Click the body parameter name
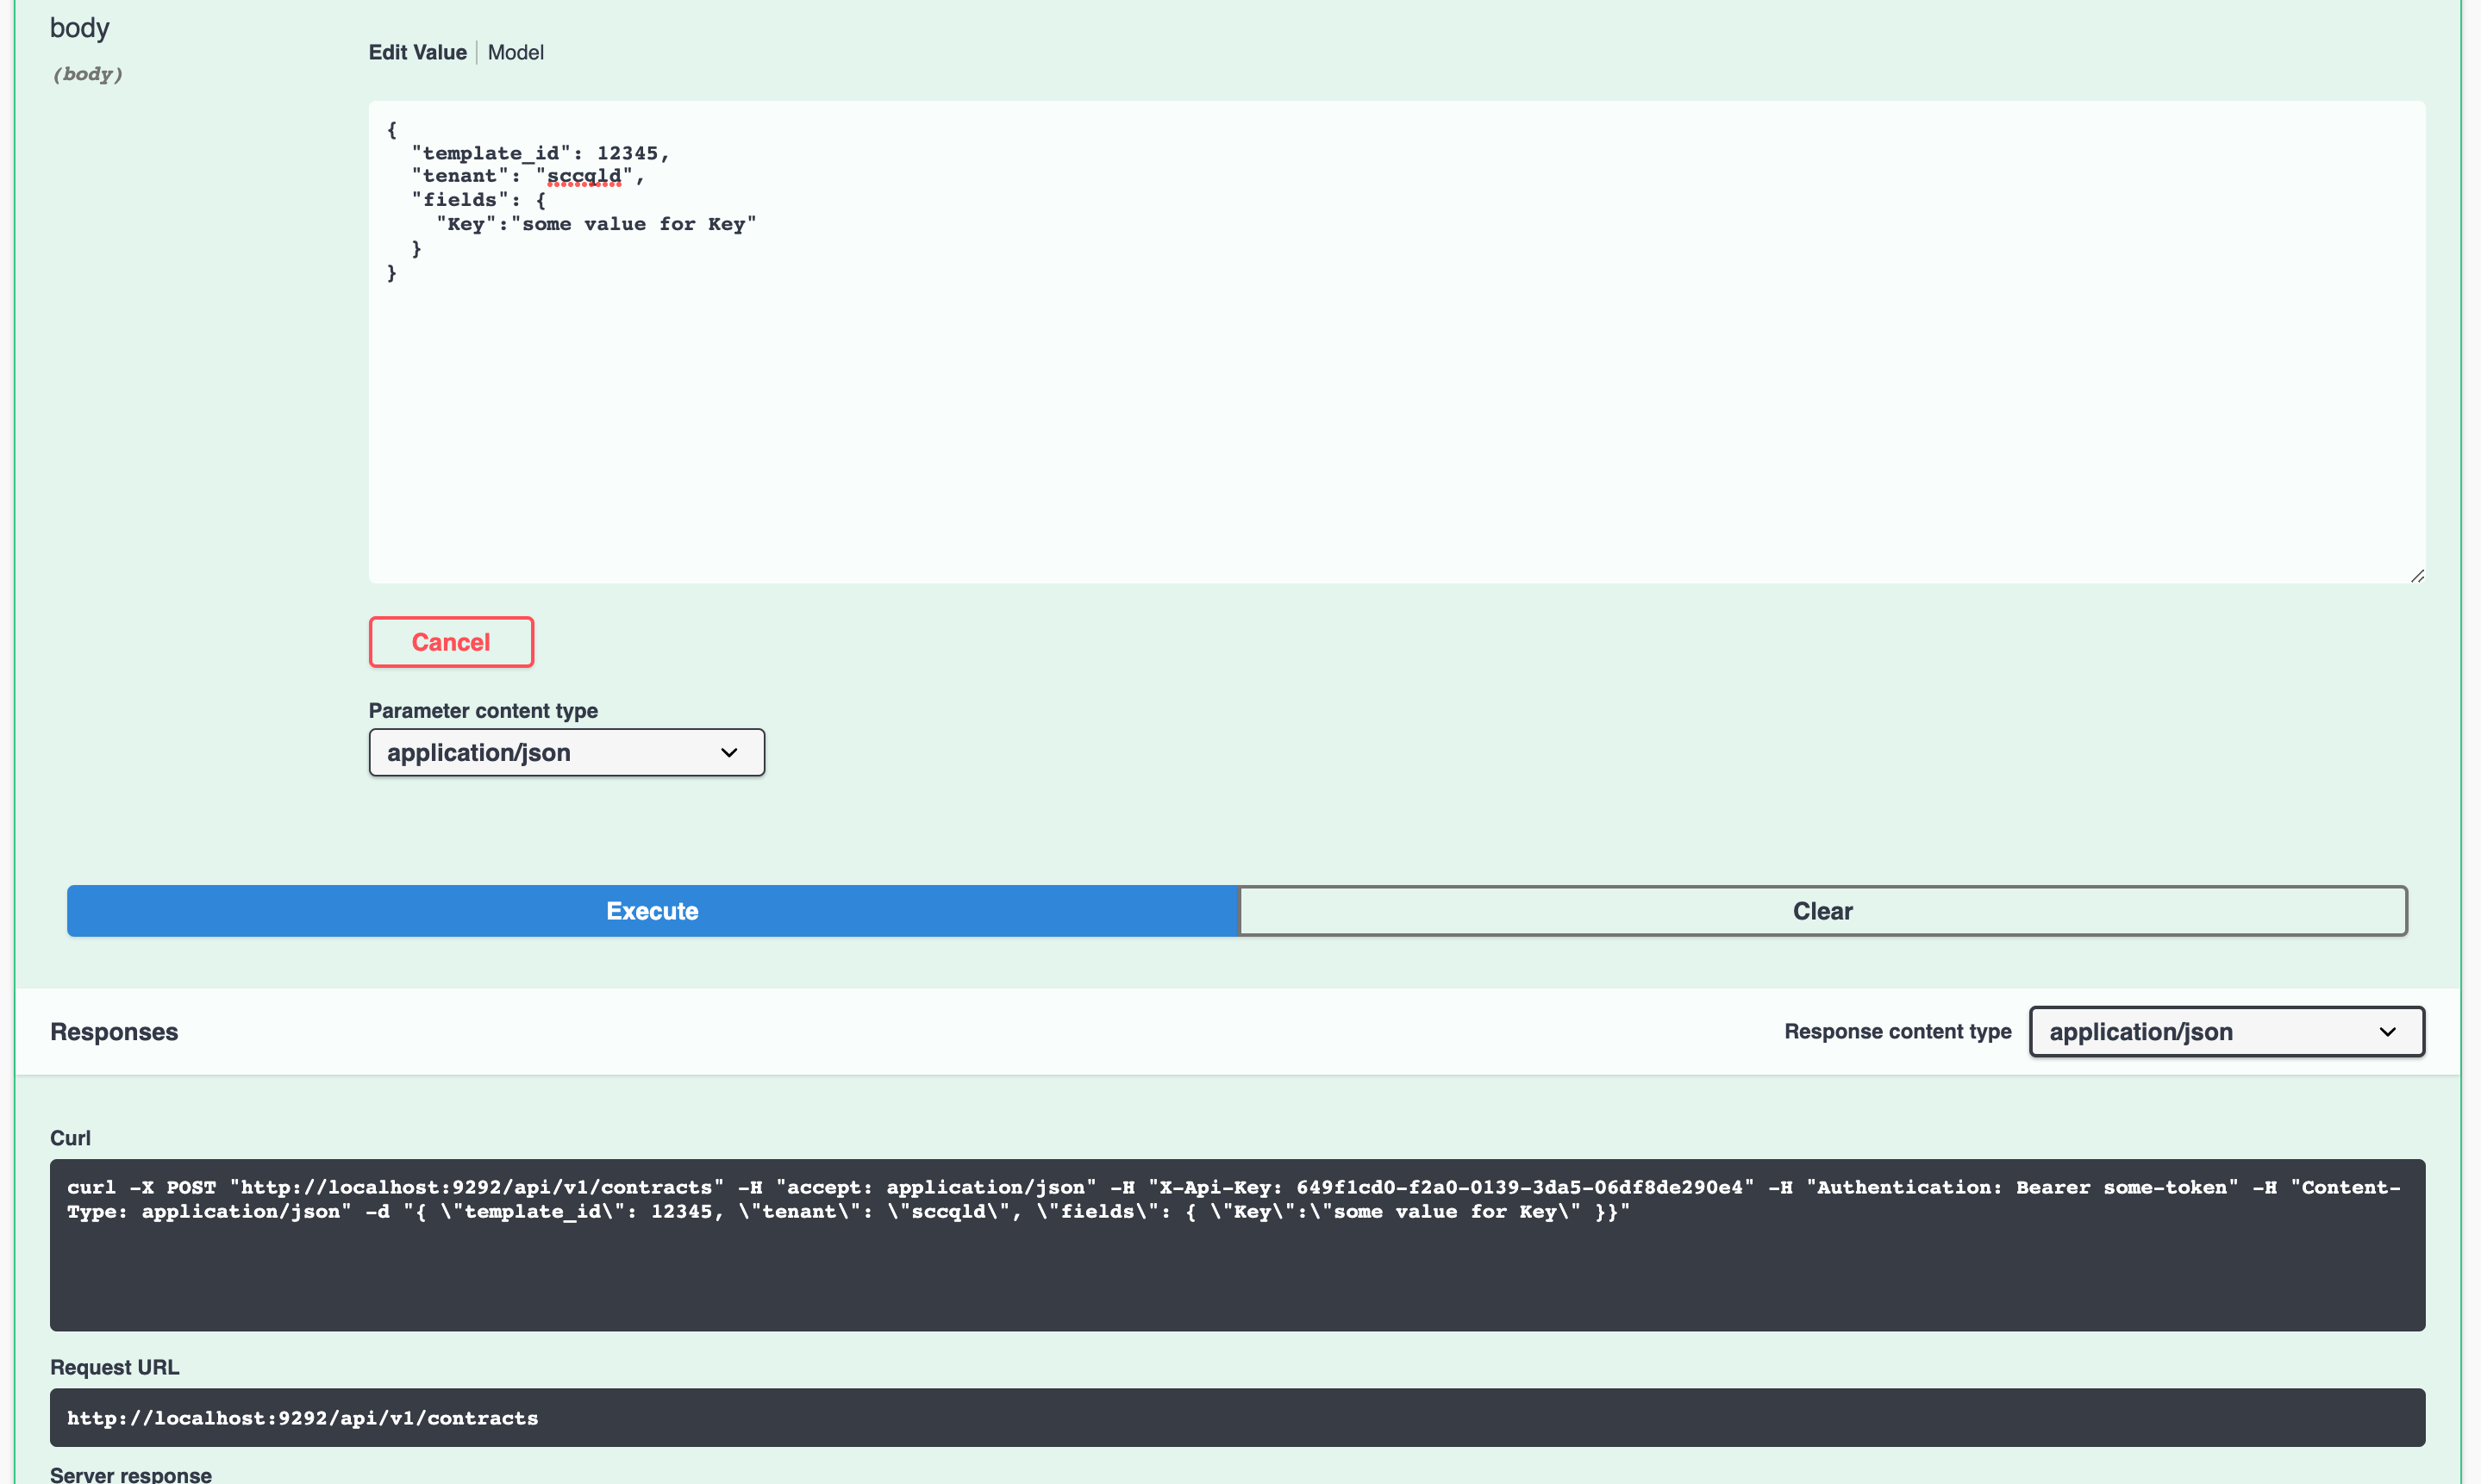The width and height of the screenshot is (2481, 1484). point(80,28)
